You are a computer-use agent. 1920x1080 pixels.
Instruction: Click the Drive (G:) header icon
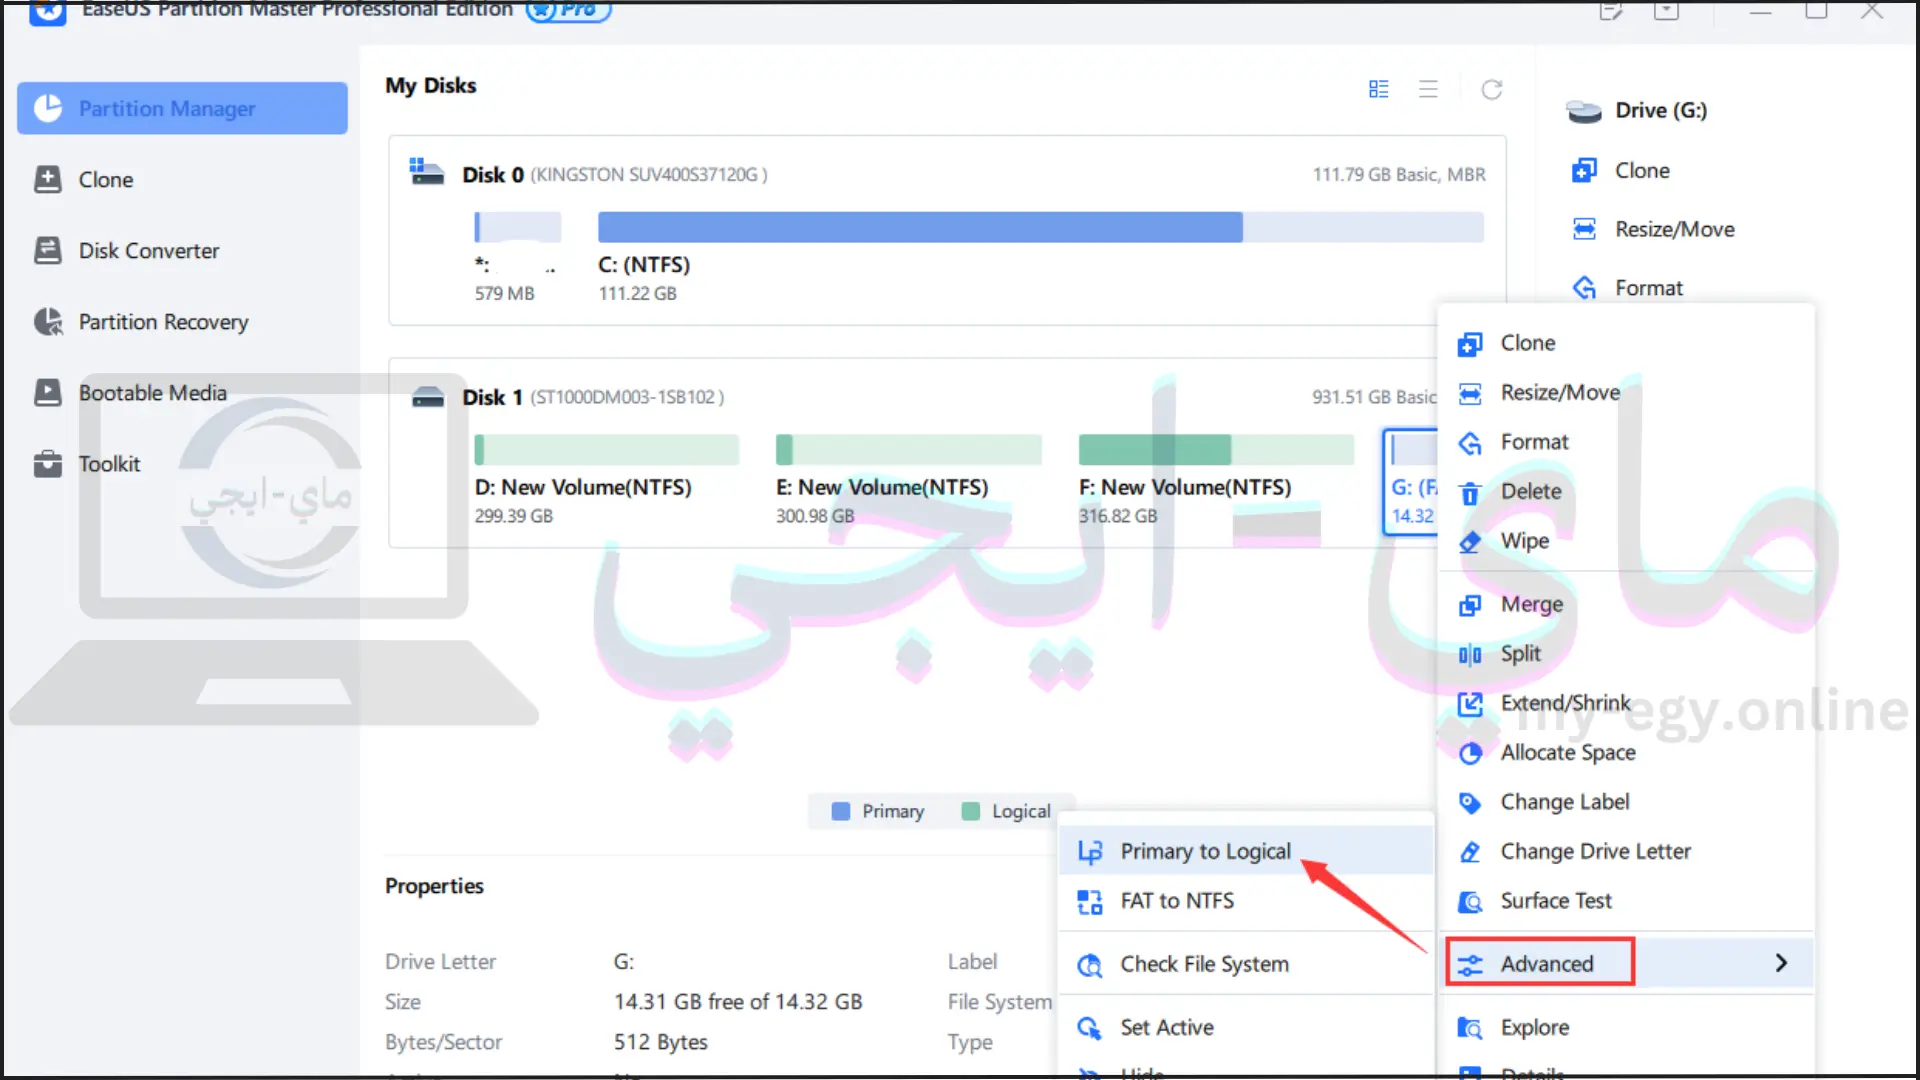tap(1584, 111)
